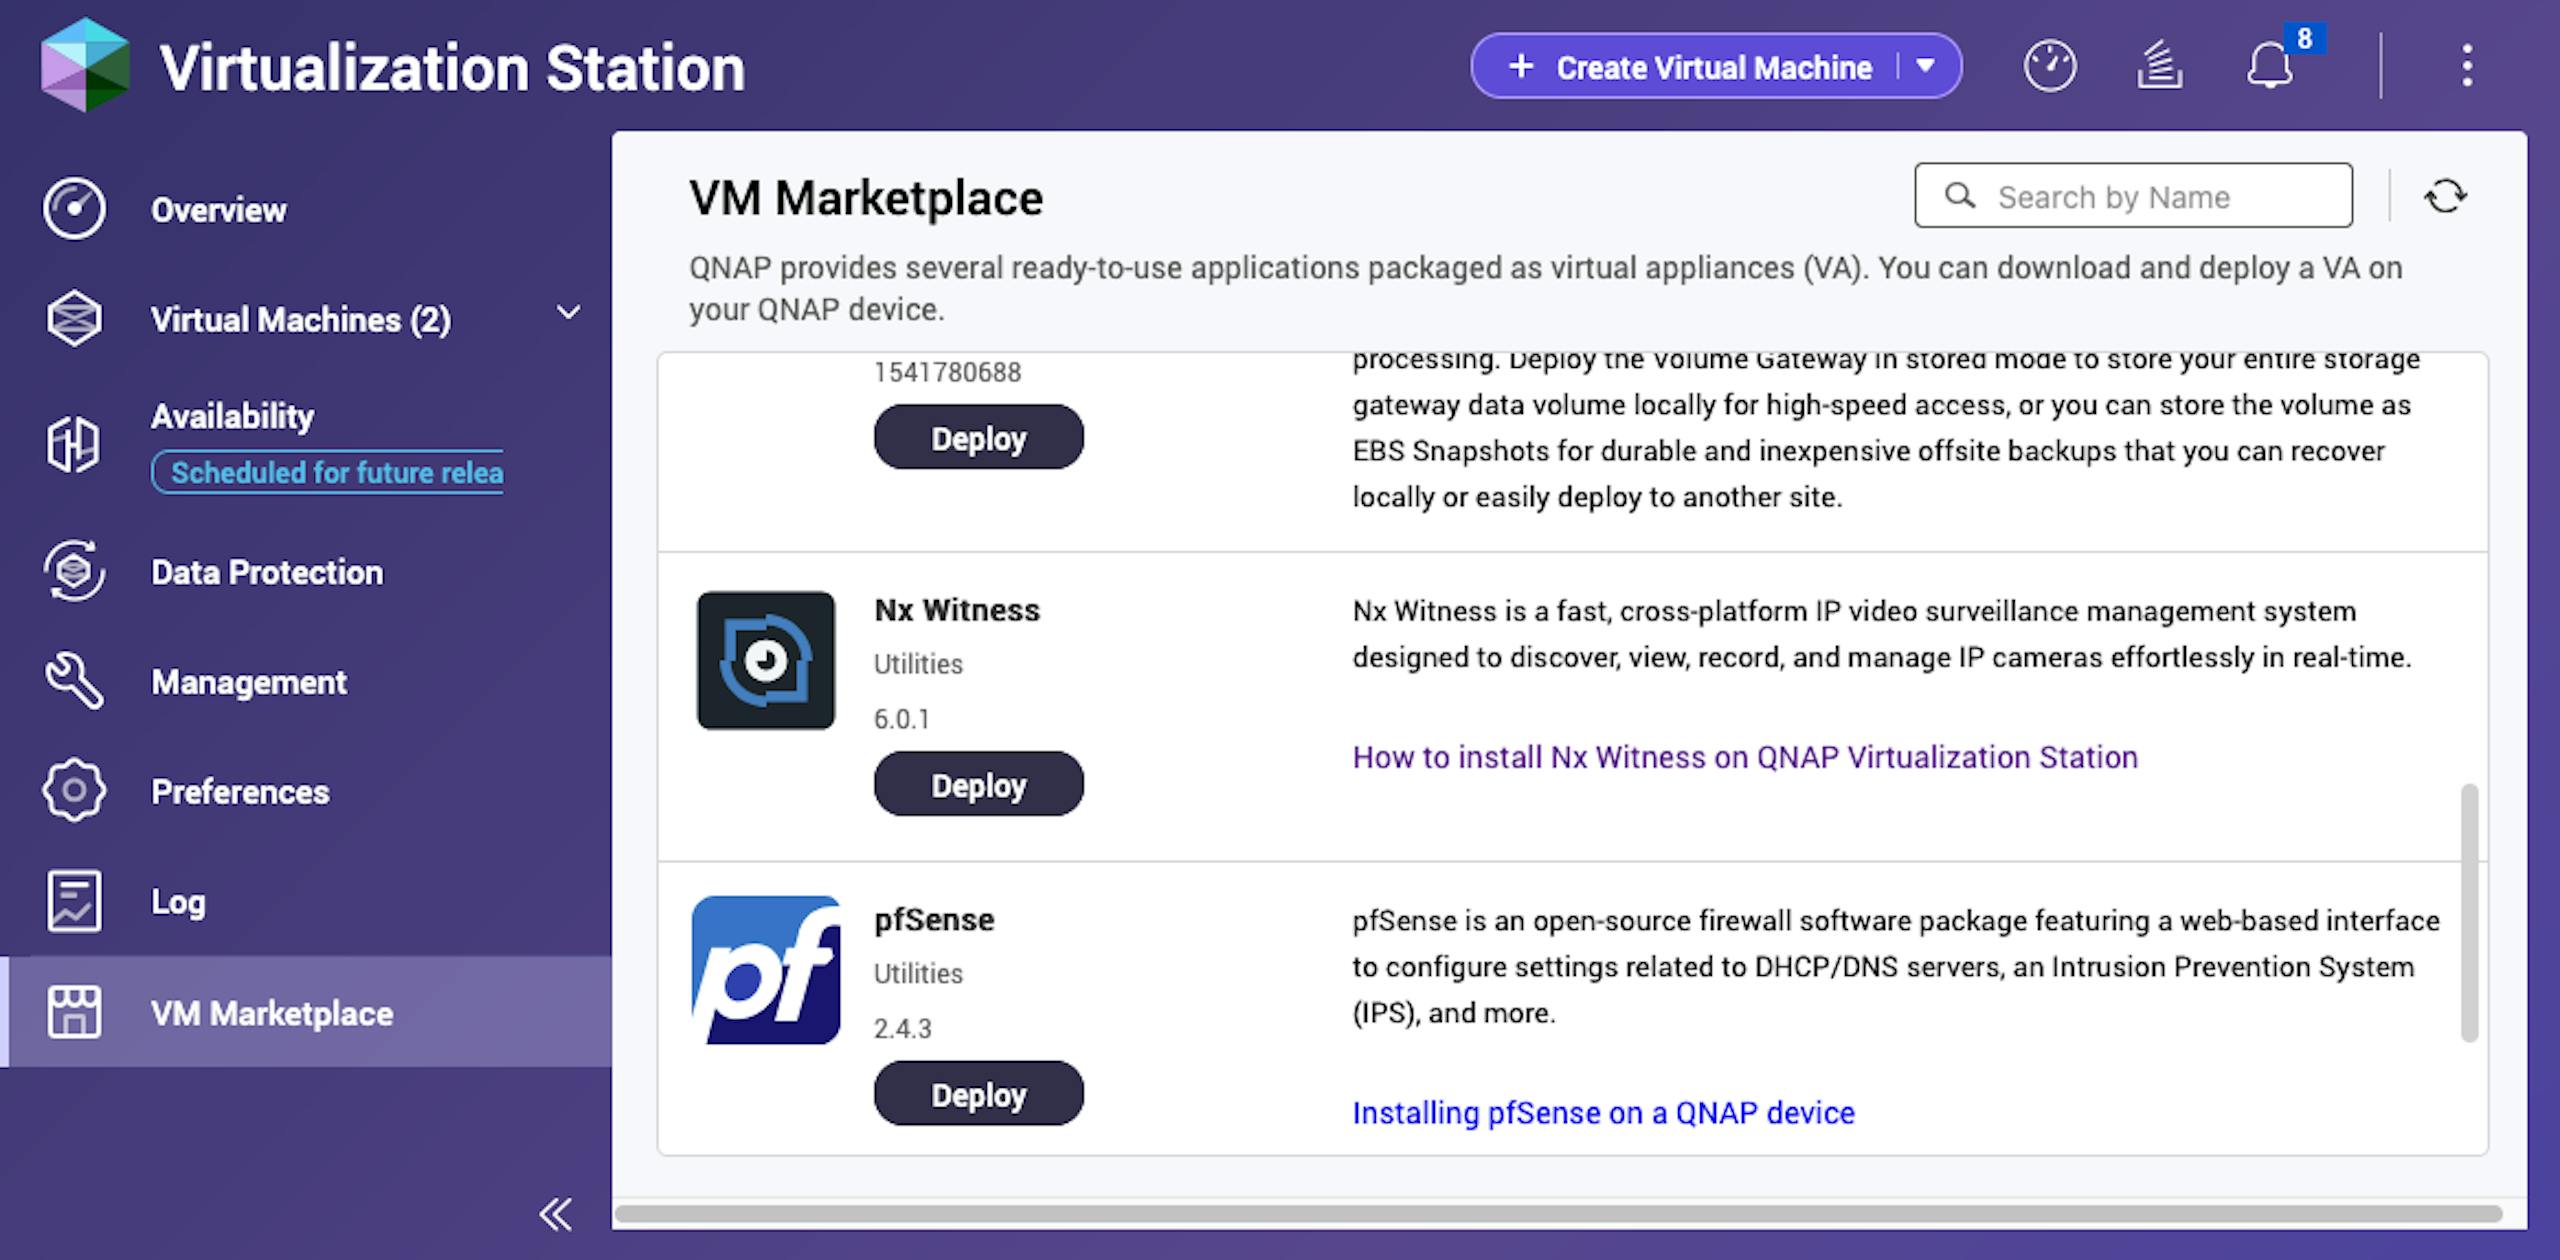Open the three-dot more options menu
This screenshot has height=1260, width=2560.
(x=2467, y=66)
